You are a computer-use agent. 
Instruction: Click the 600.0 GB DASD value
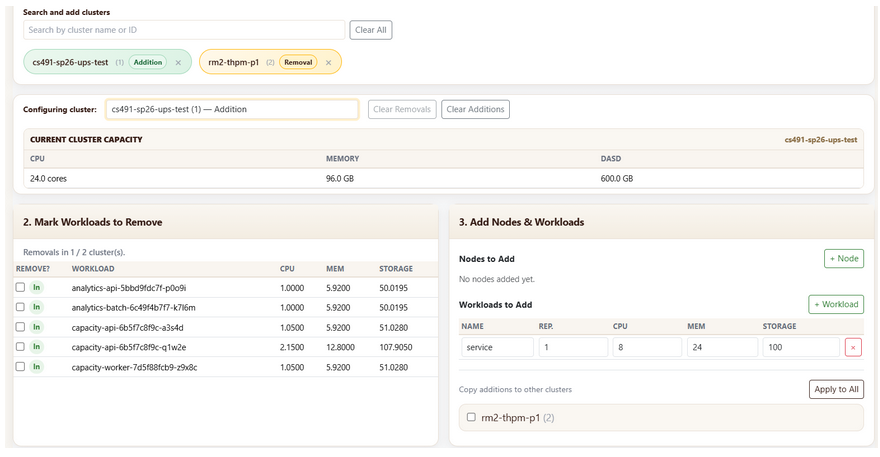[x=617, y=179]
